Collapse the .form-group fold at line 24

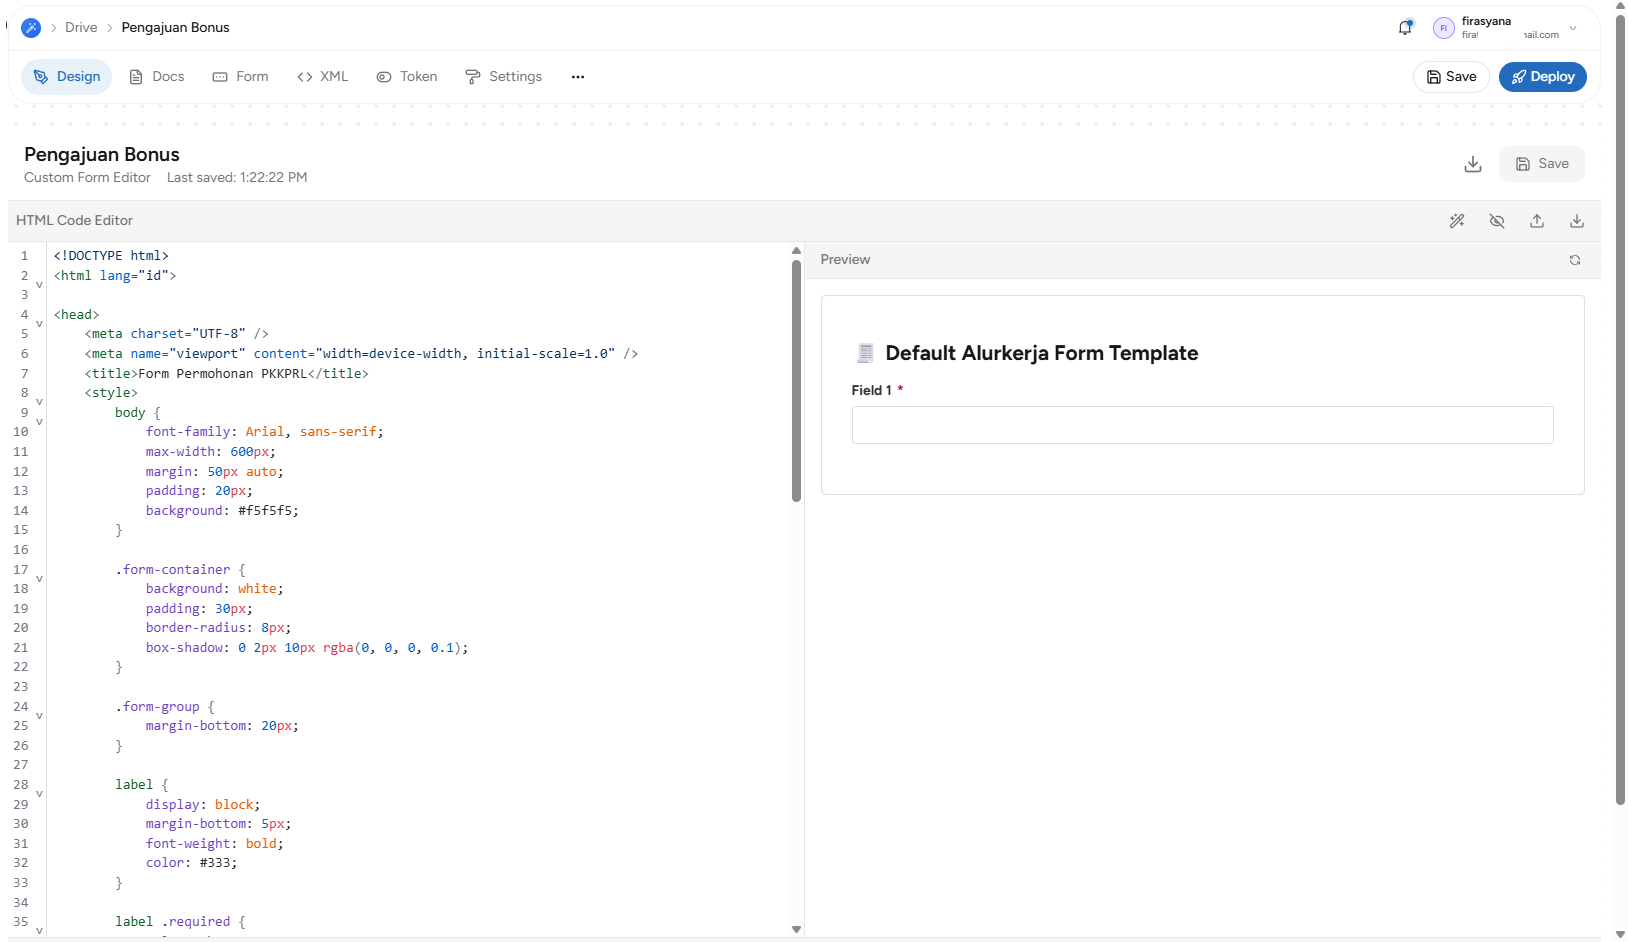pyautogui.click(x=39, y=716)
